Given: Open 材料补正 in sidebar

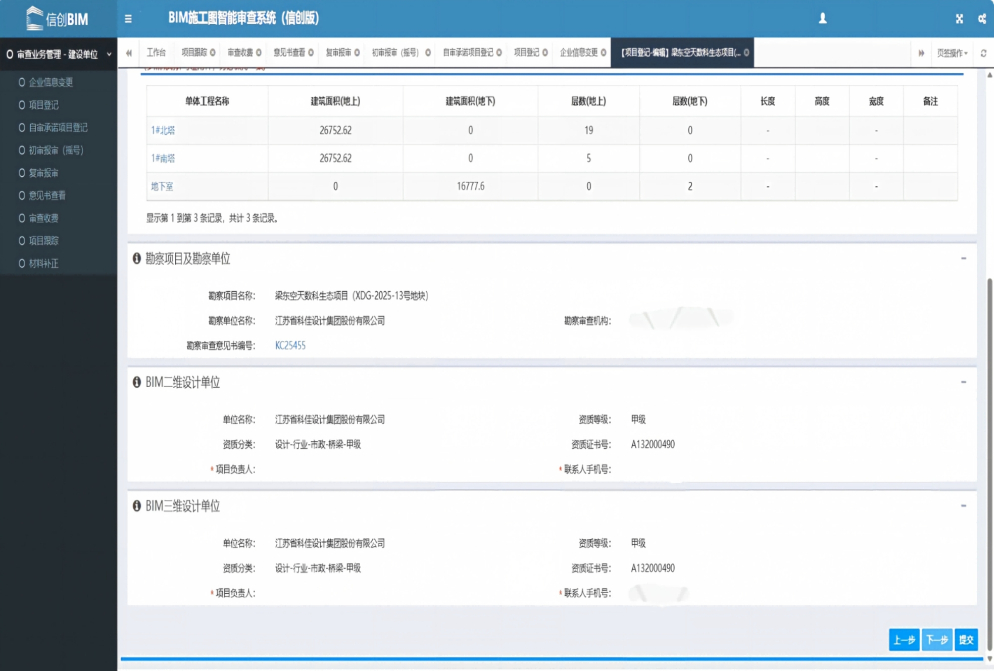Looking at the screenshot, I should click(43, 263).
